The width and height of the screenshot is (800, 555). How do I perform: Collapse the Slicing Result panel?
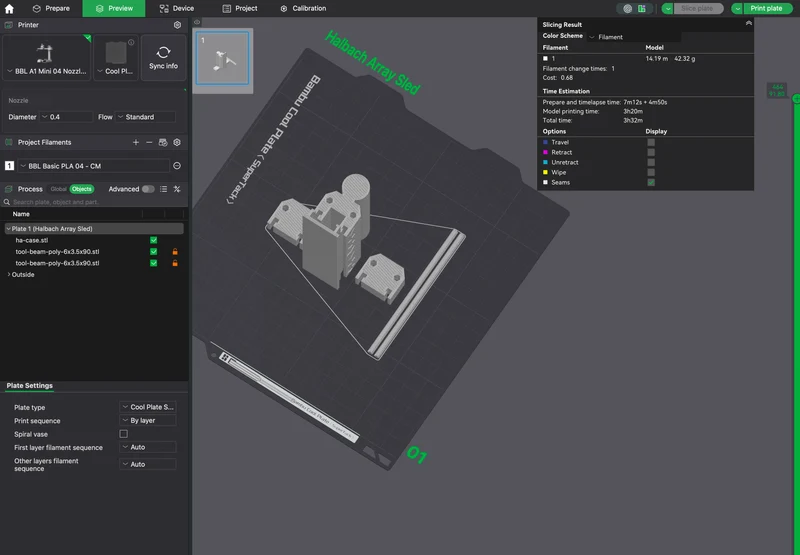(x=748, y=23)
